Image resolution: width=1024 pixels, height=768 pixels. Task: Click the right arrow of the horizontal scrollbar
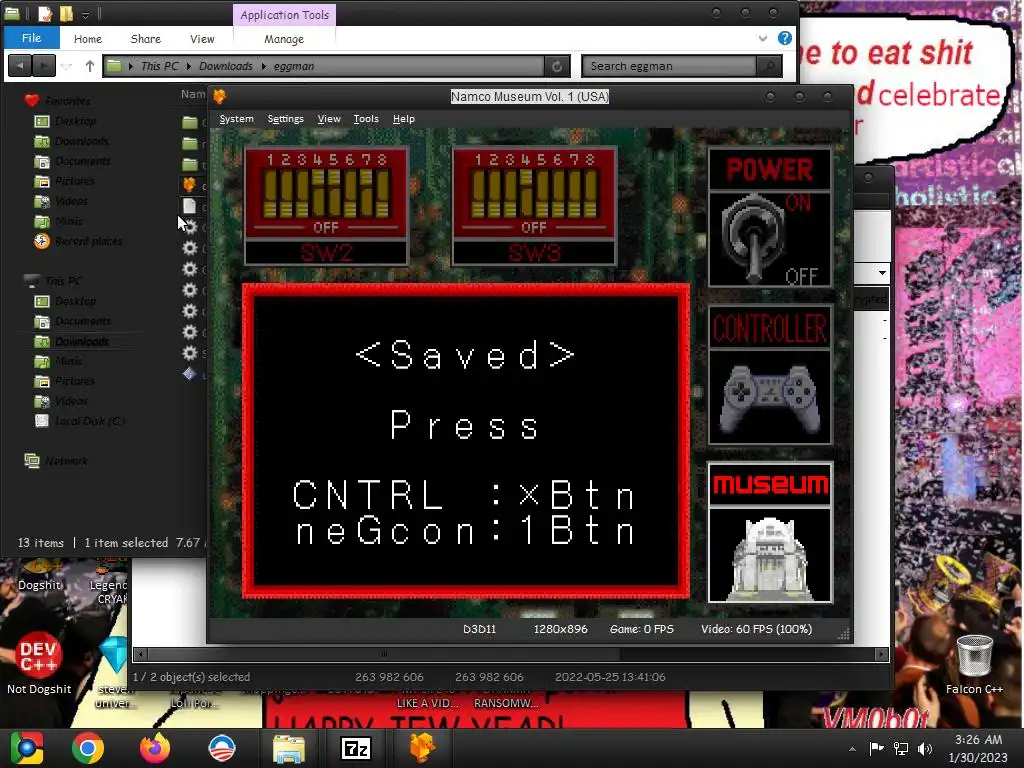pyautogui.click(x=882, y=654)
